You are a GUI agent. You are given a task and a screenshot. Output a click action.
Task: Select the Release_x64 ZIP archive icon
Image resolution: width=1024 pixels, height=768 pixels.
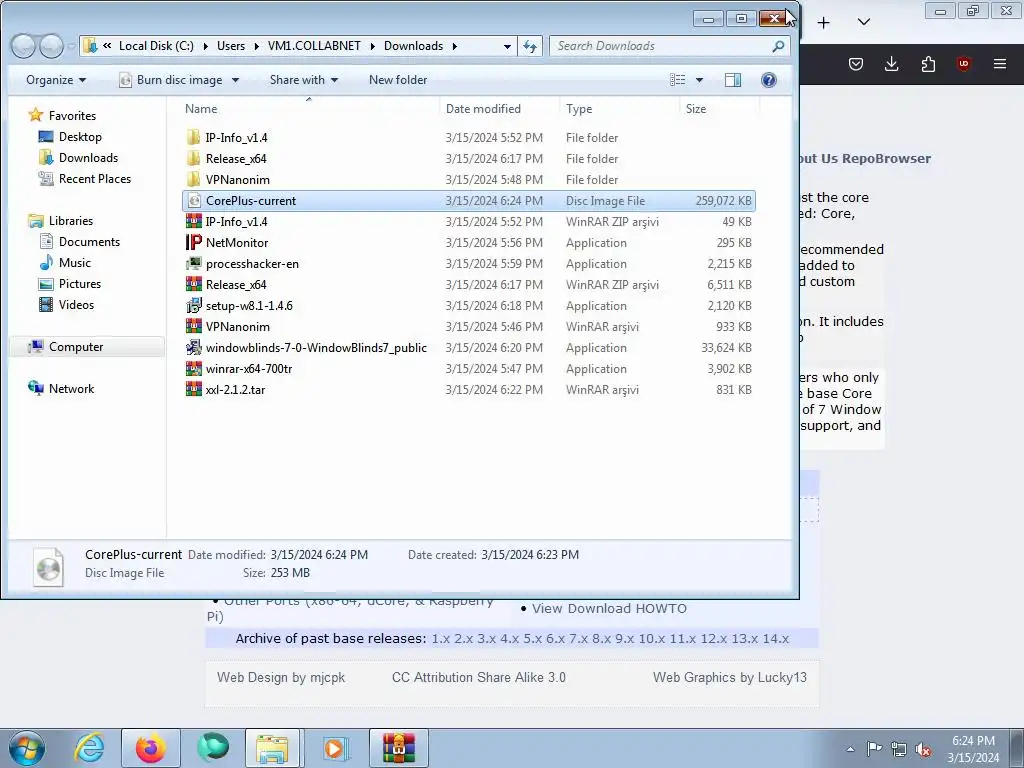[x=193, y=284]
